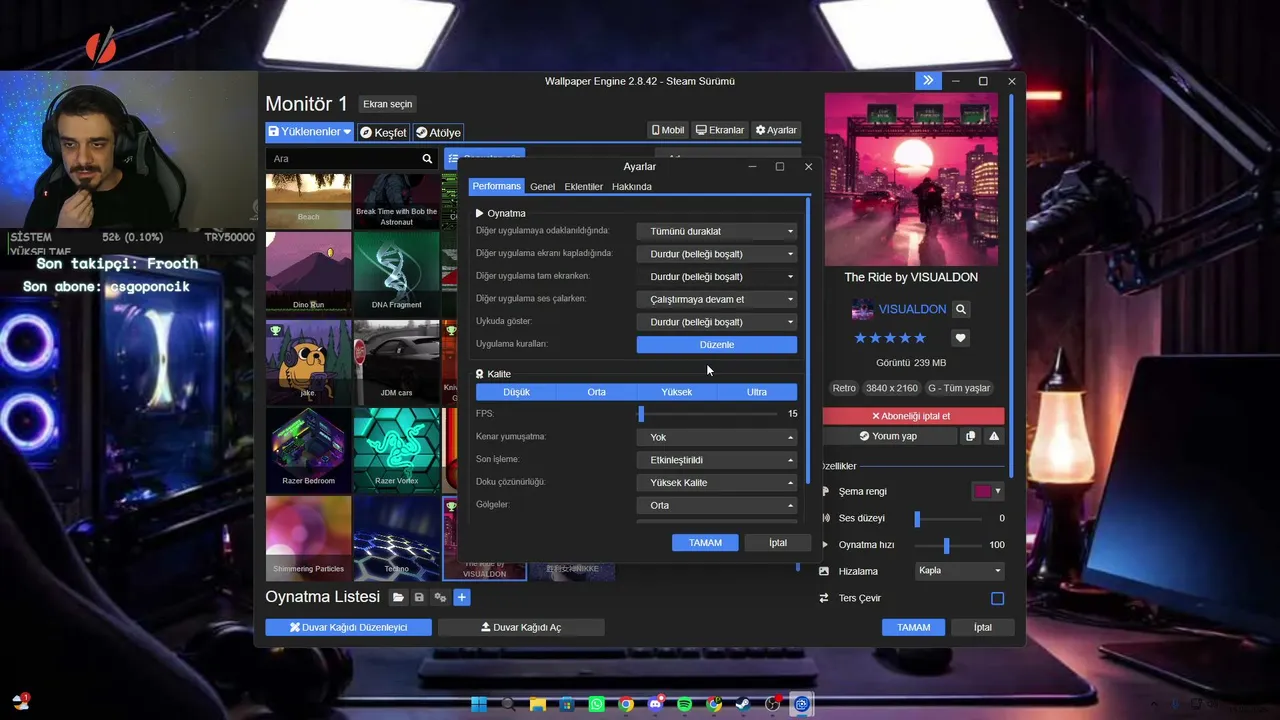
Task: Open 'Diğer uygulama ekranı kapladığında' dropdown
Action: click(717, 254)
